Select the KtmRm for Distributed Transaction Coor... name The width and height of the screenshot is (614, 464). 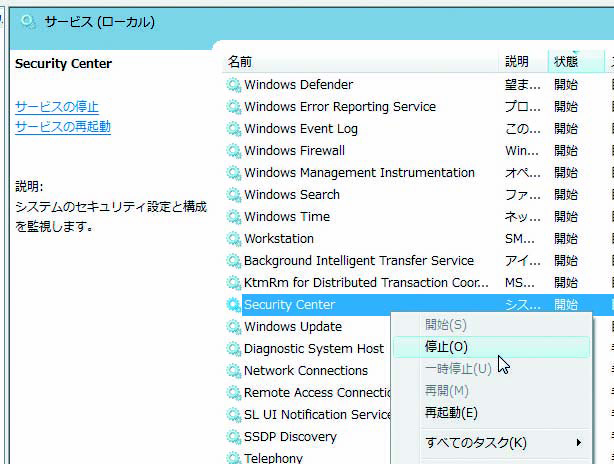[x=366, y=283]
